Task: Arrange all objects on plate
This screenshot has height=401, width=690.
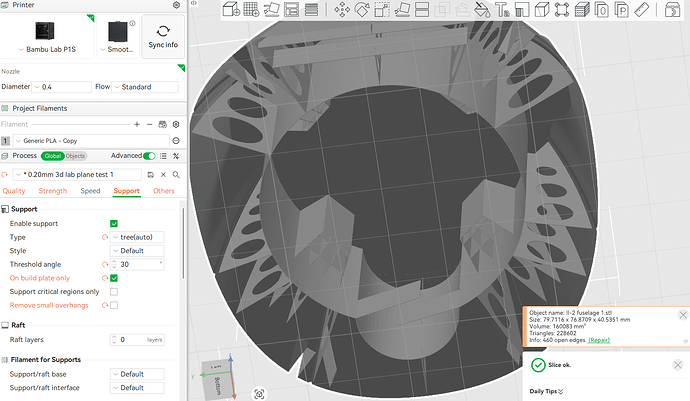Action: (x=291, y=9)
